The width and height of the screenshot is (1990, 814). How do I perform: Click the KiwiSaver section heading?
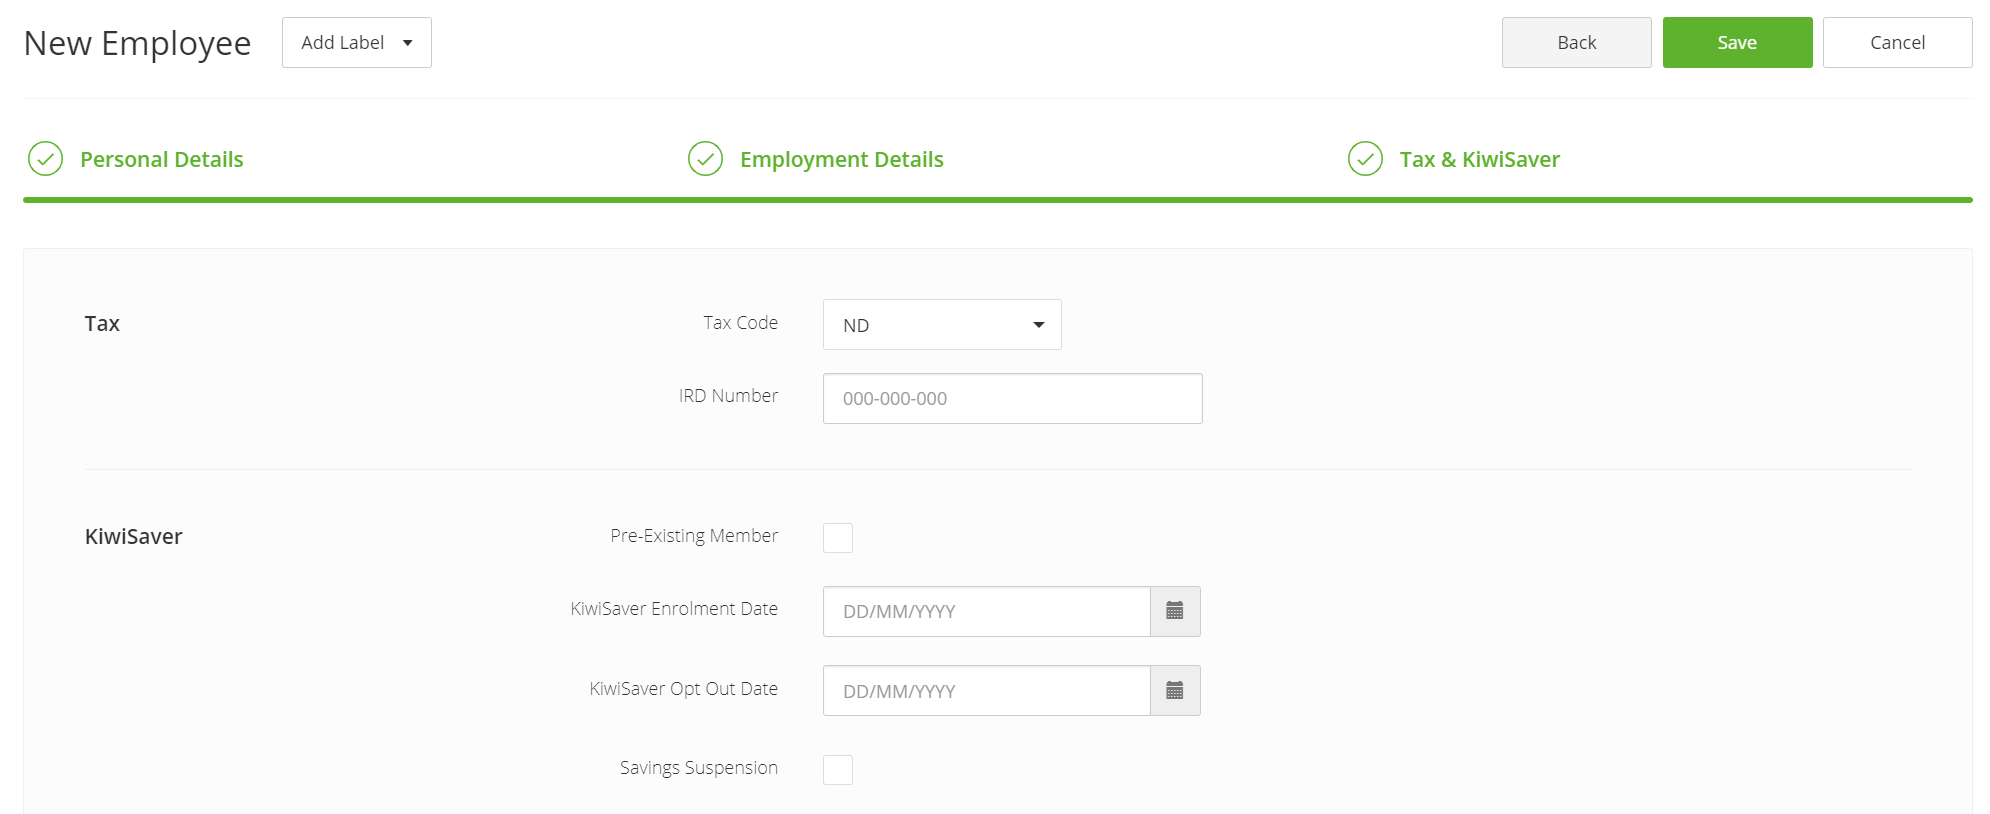(x=134, y=536)
